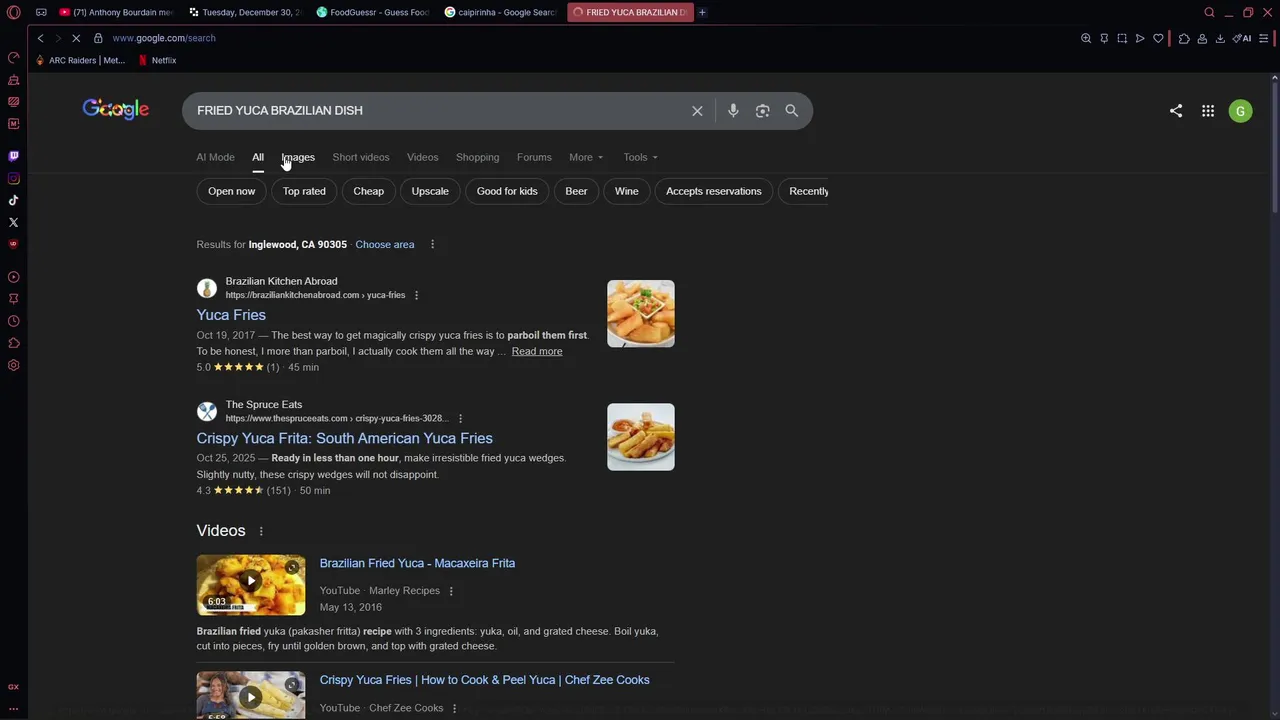Open options for Chef Zee Cooks video

pos(454,708)
